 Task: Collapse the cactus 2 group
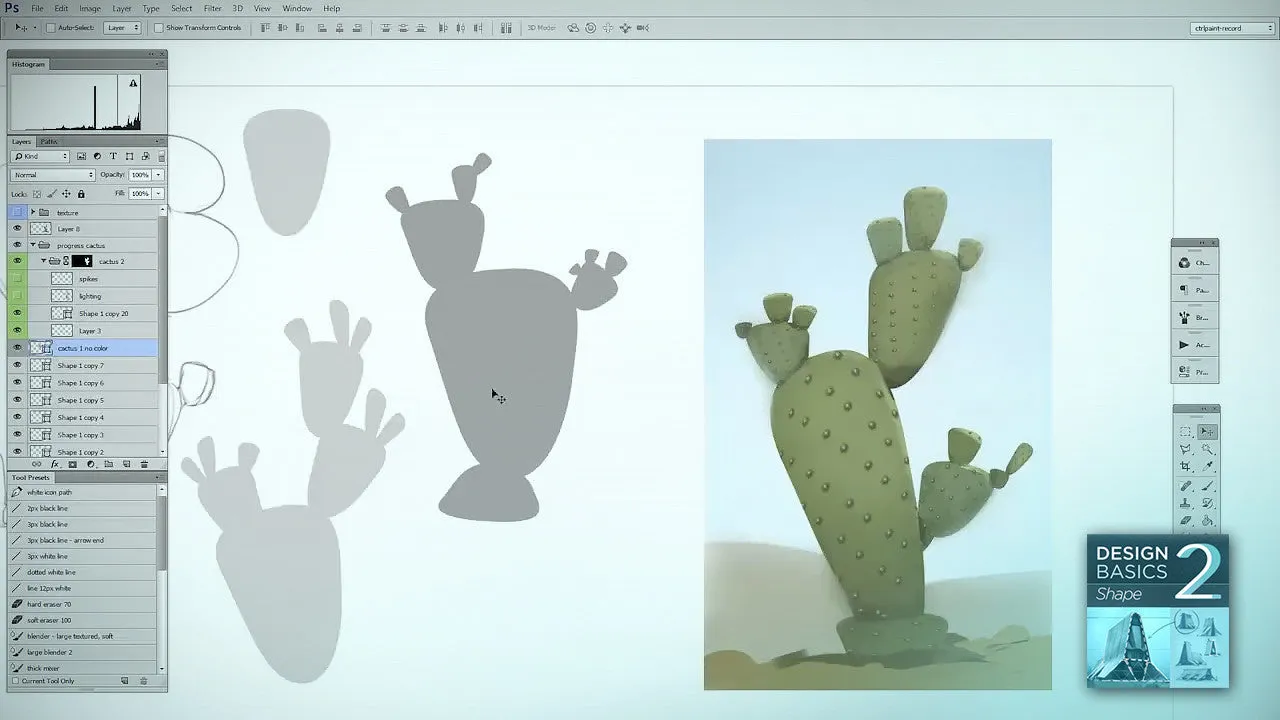(43, 261)
